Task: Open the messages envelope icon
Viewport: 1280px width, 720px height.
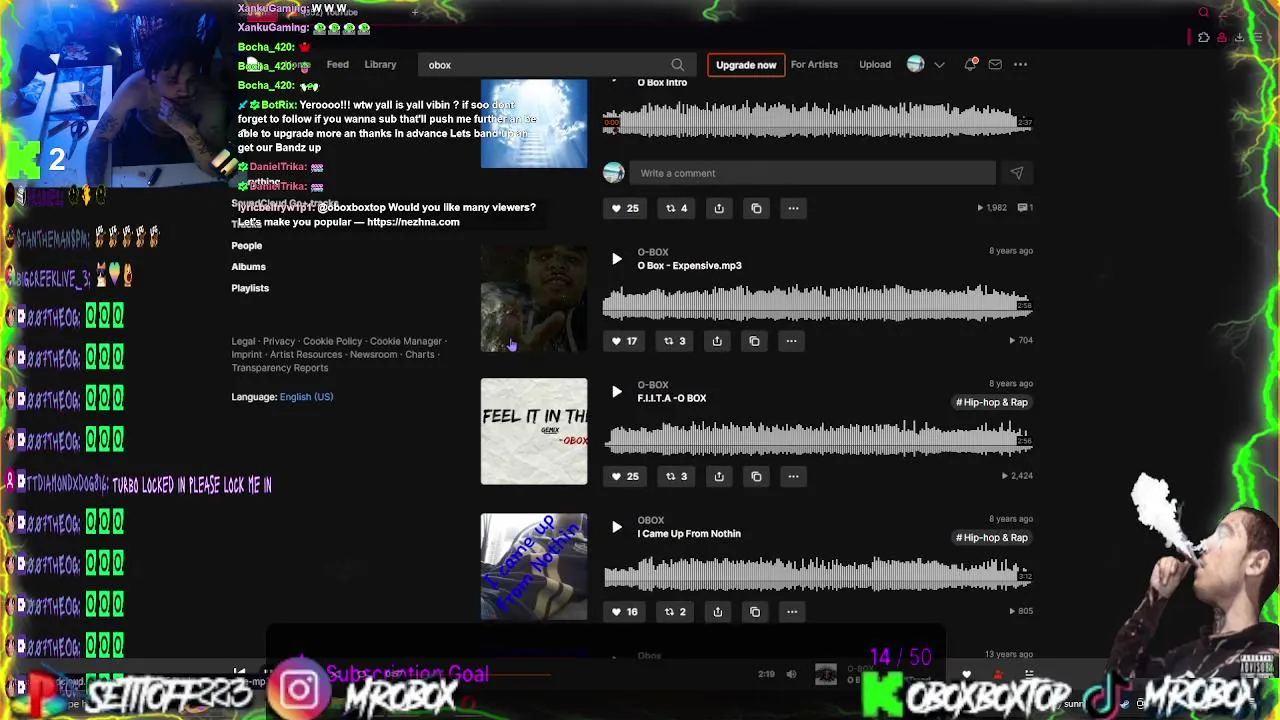Action: 995,65
